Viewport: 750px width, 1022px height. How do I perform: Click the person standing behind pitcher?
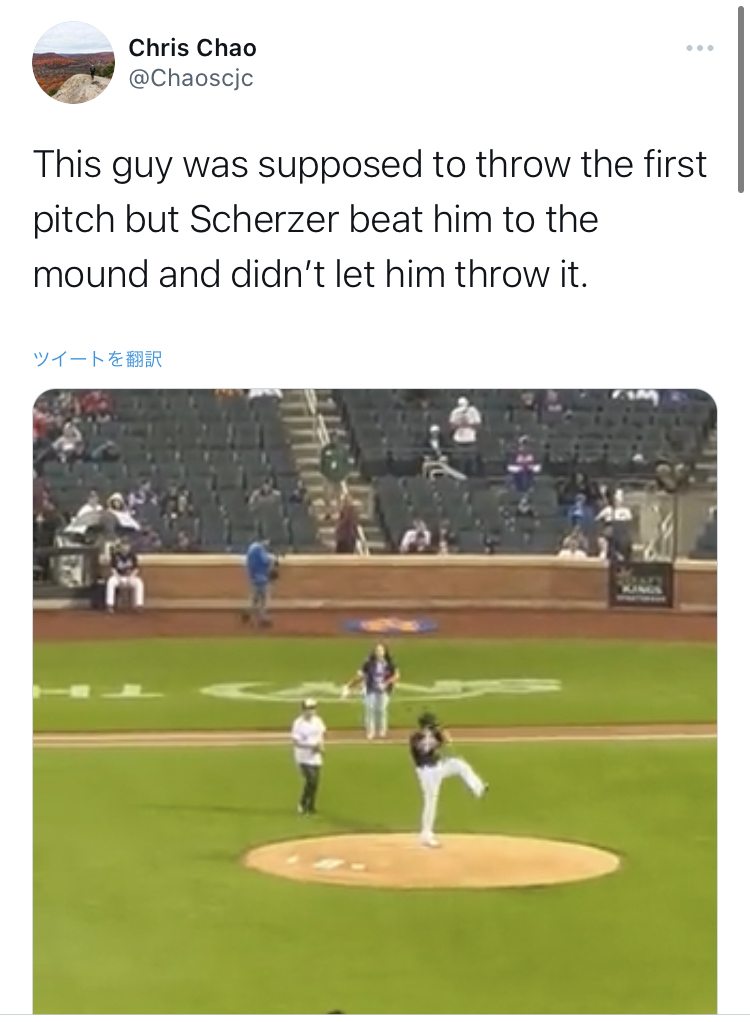click(376, 688)
